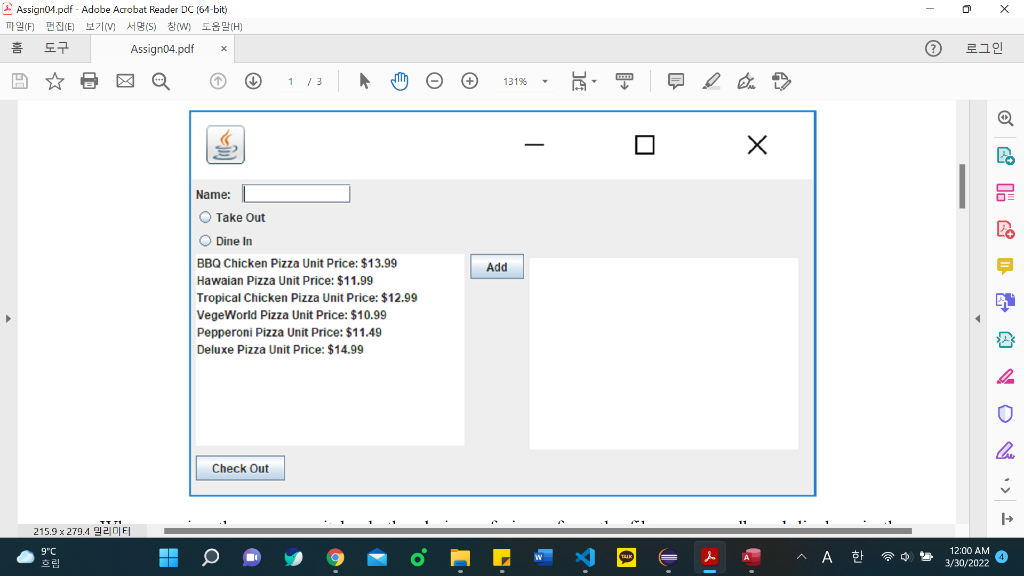Open the 도움말(H) menu
This screenshot has height=576, width=1024.
tap(222, 26)
